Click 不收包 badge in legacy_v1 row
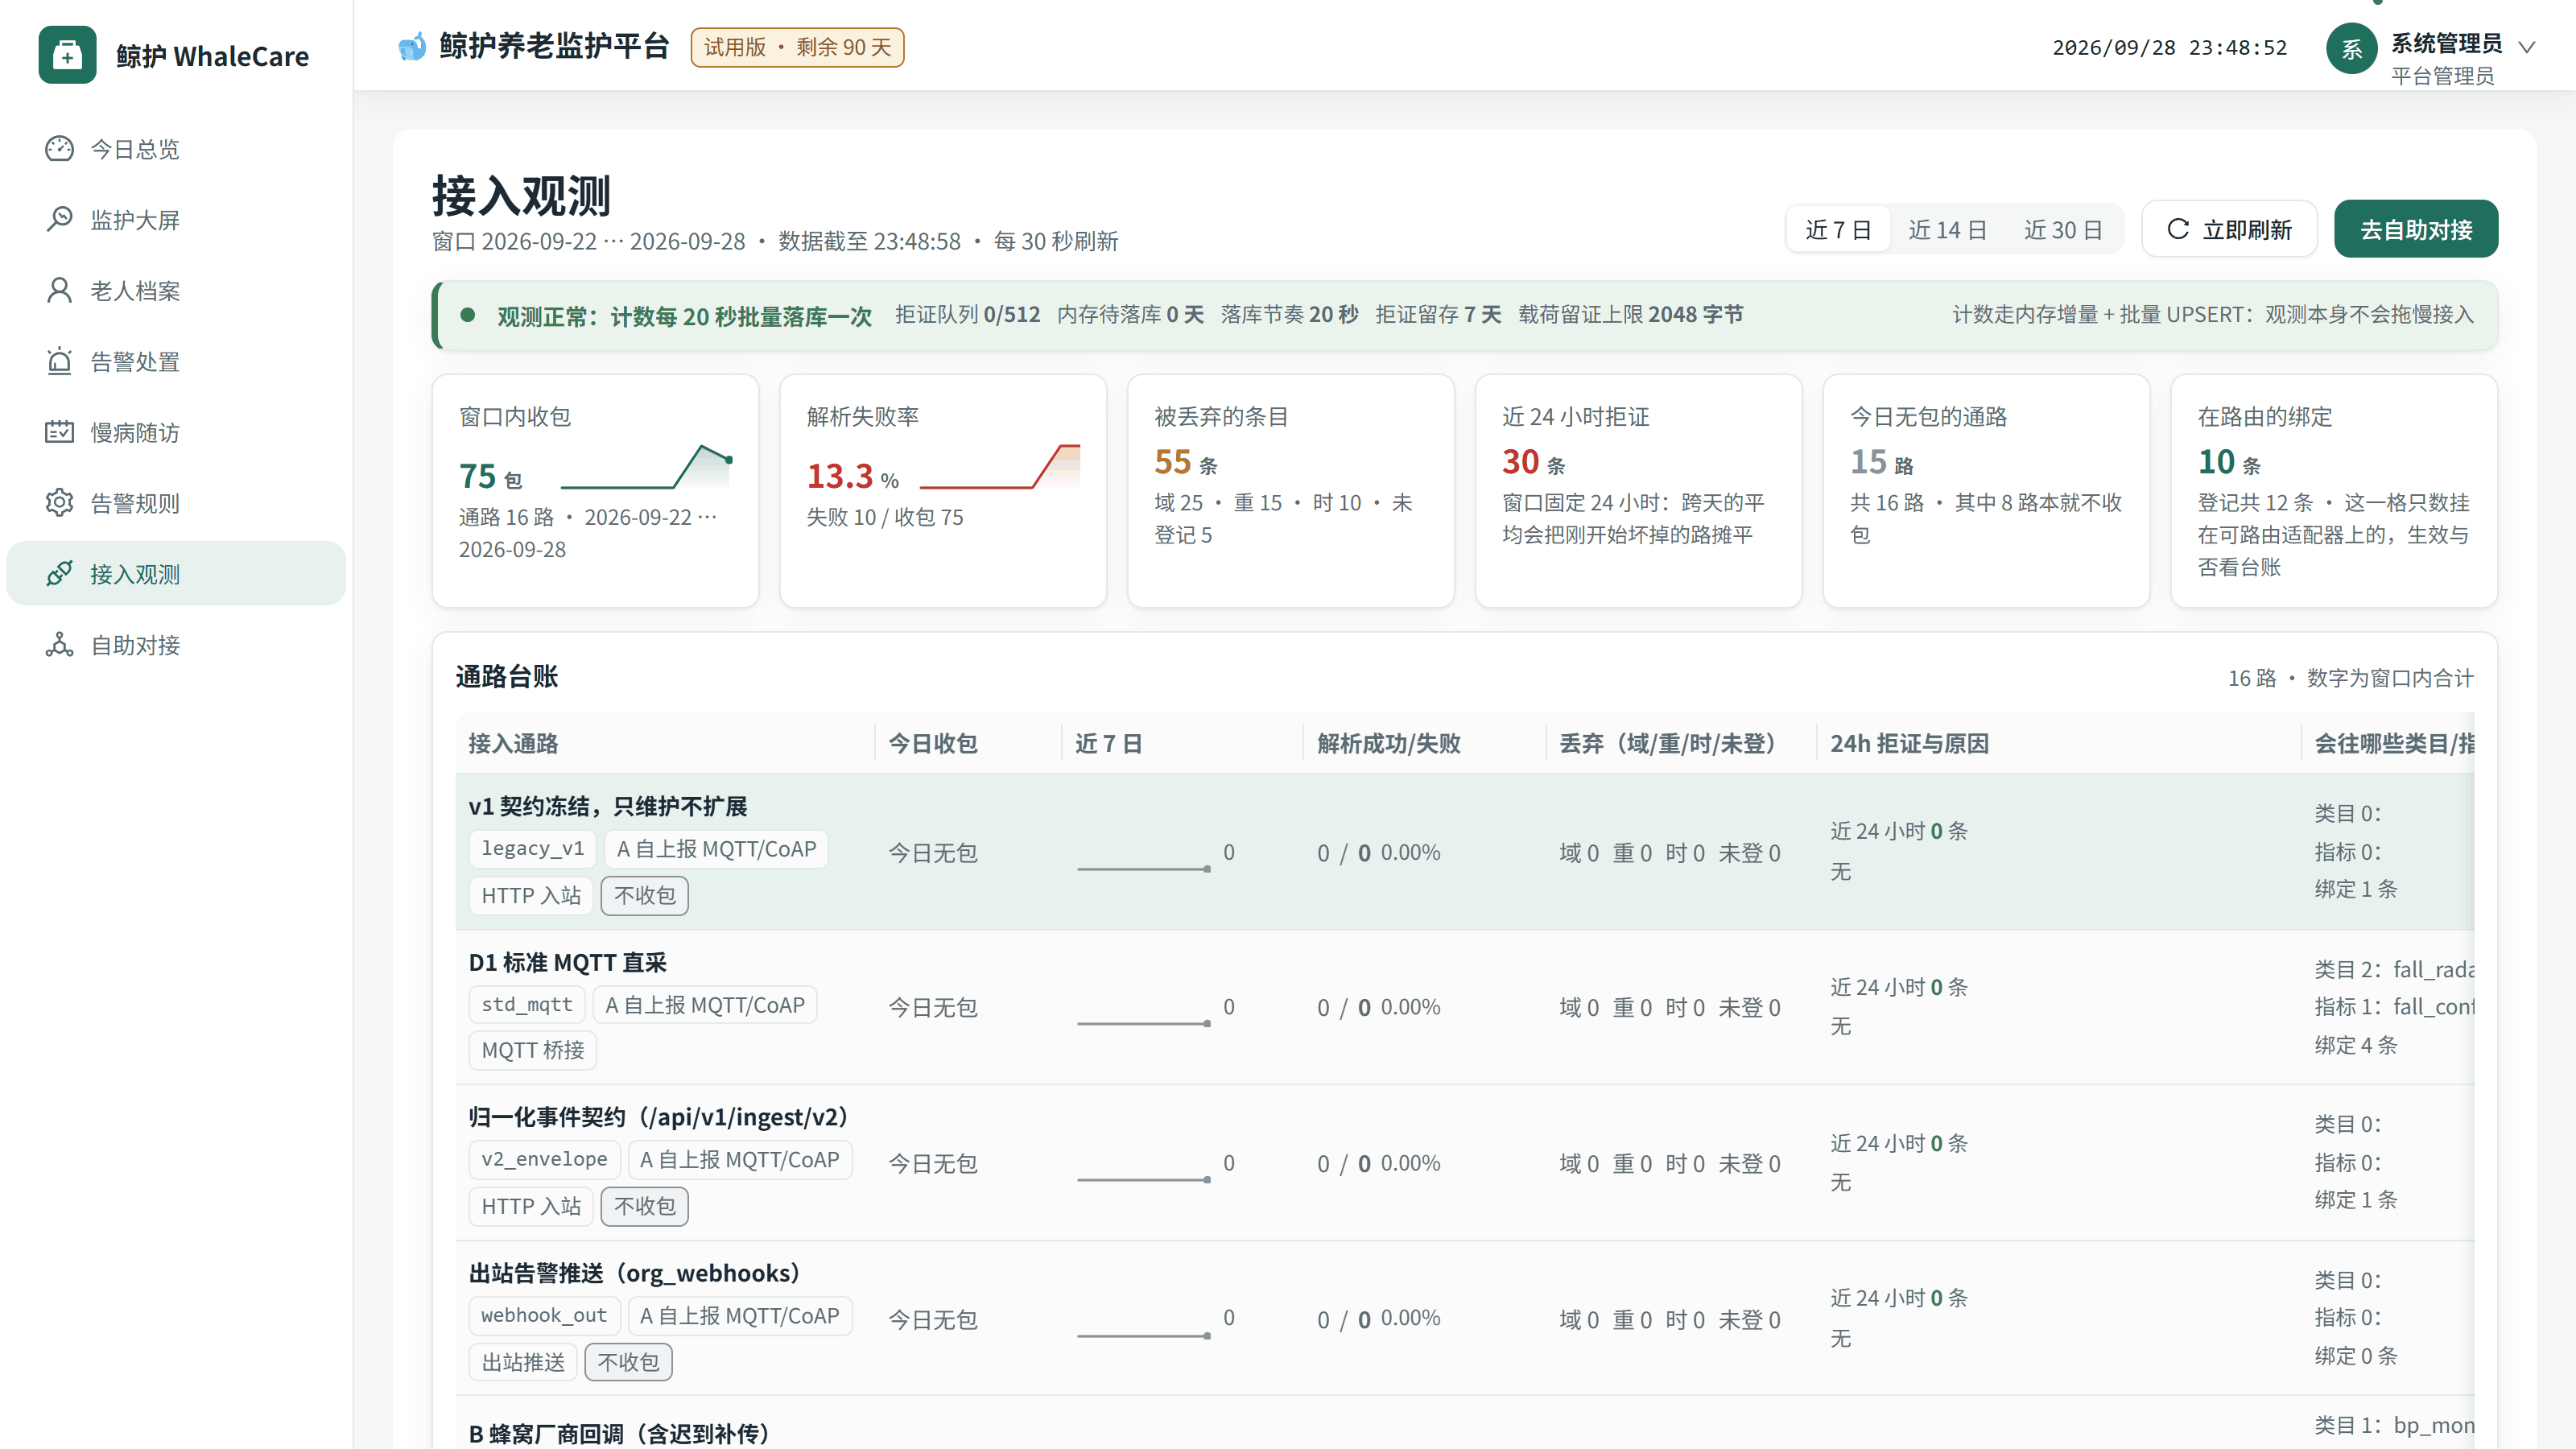The width and height of the screenshot is (2576, 1449). click(x=644, y=896)
